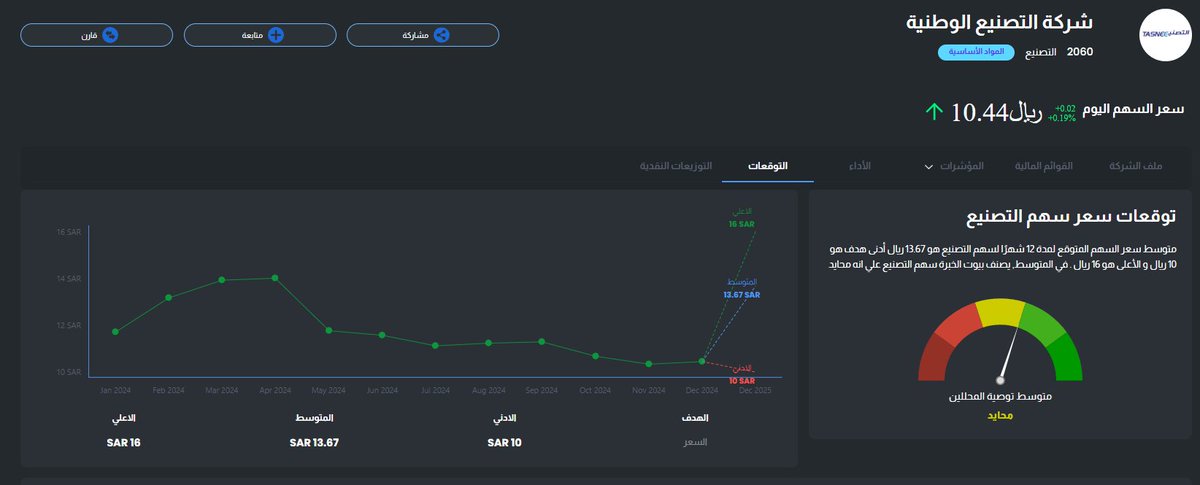Click the compare icon in the قارن button
The width and height of the screenshot is (1200, 485).
(x=111, y=35)
